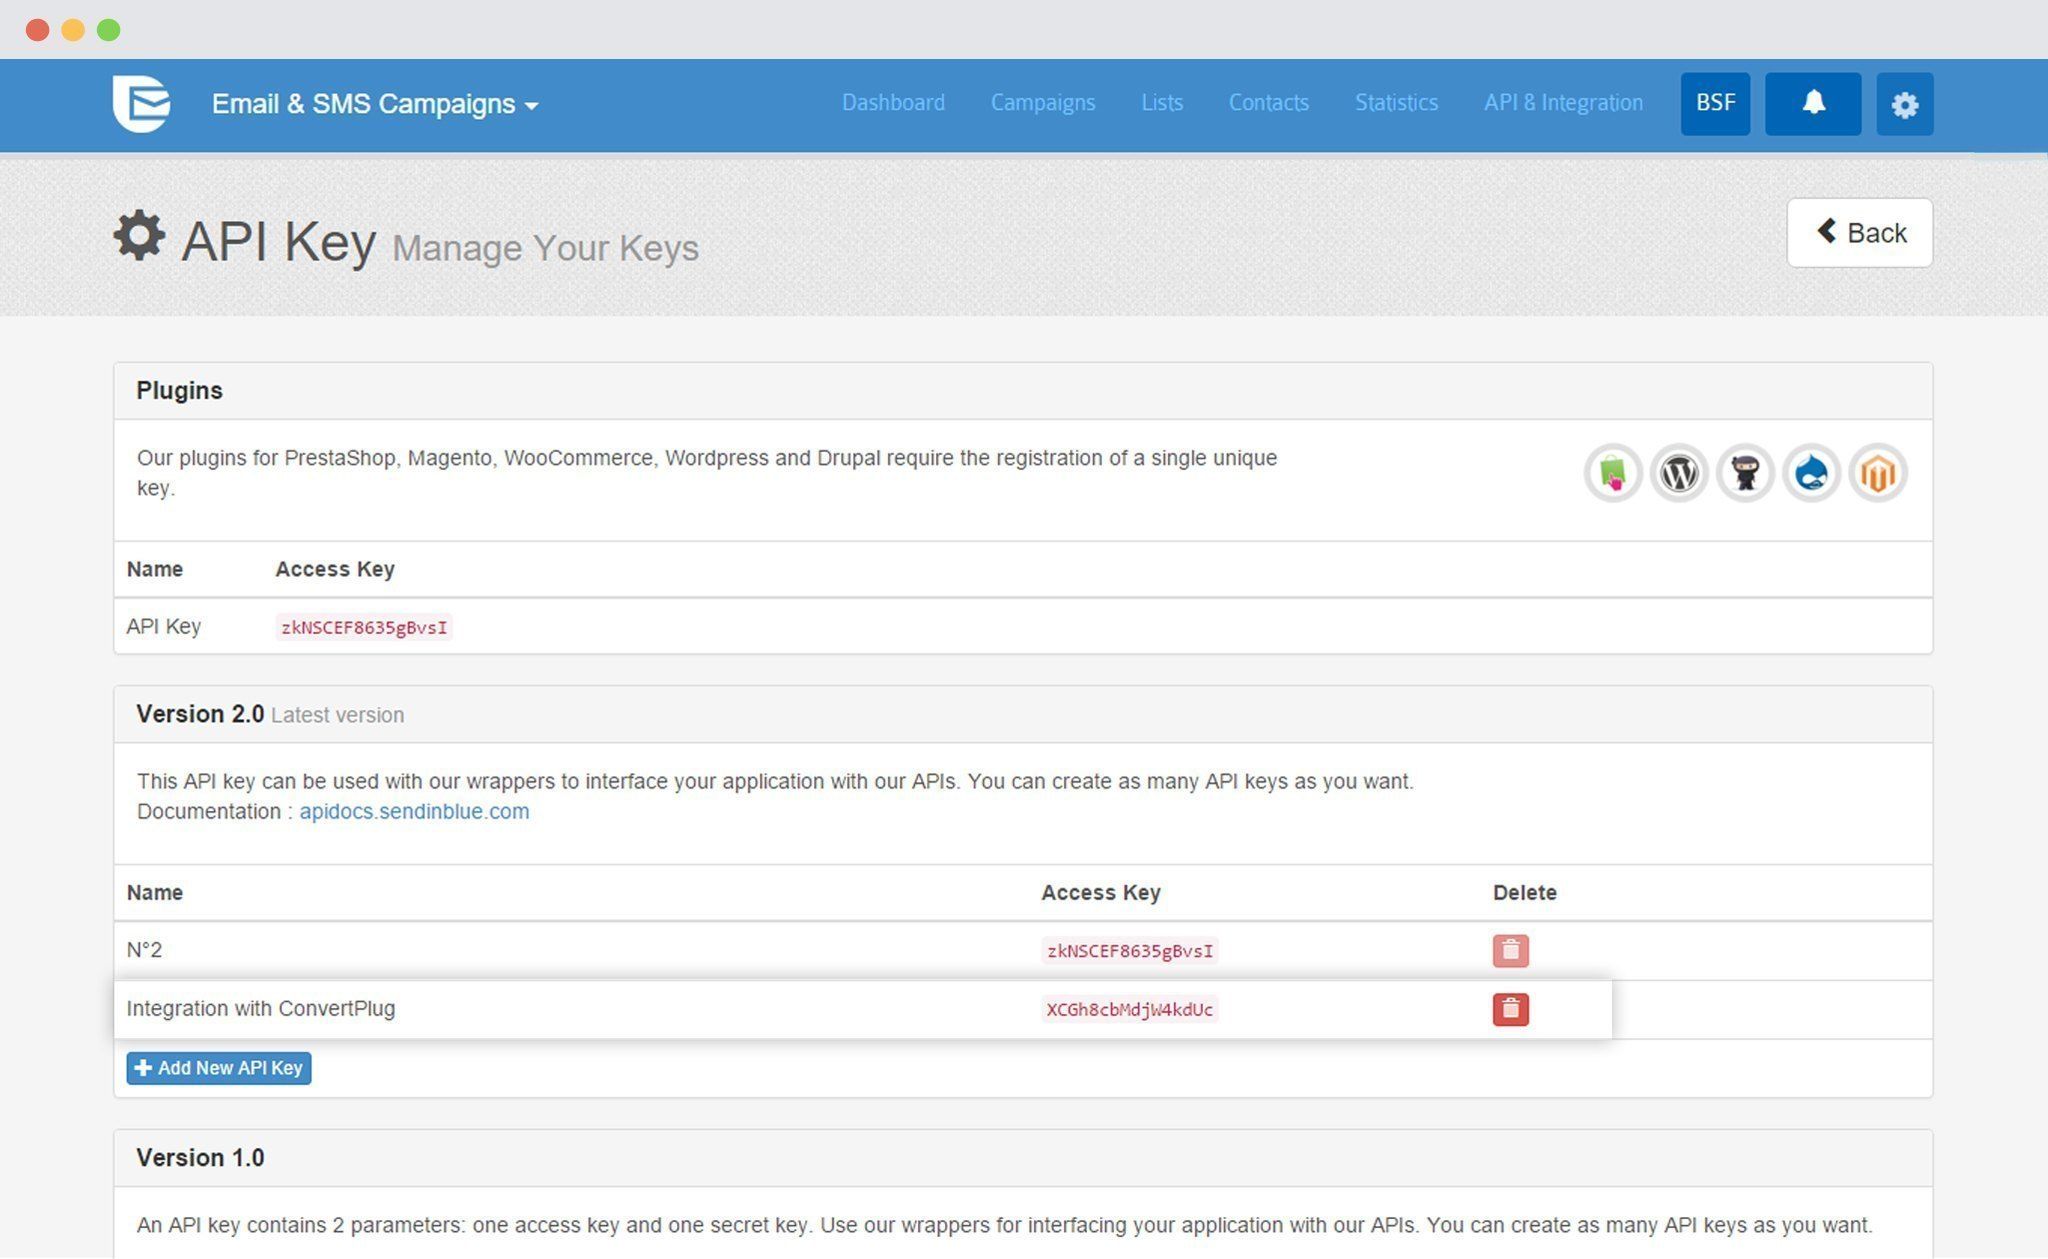Add New API Key
This screenshot has width=2048, height=1259.
[219, 1068]
